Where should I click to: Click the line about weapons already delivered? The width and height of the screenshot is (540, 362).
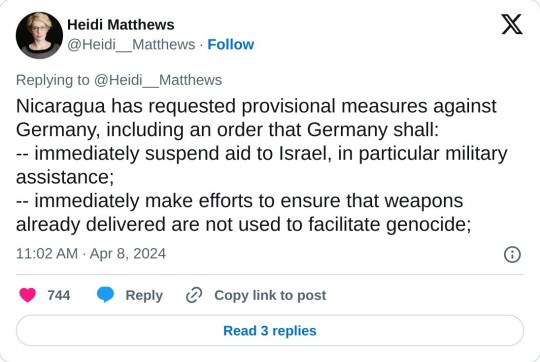point(243,224)
